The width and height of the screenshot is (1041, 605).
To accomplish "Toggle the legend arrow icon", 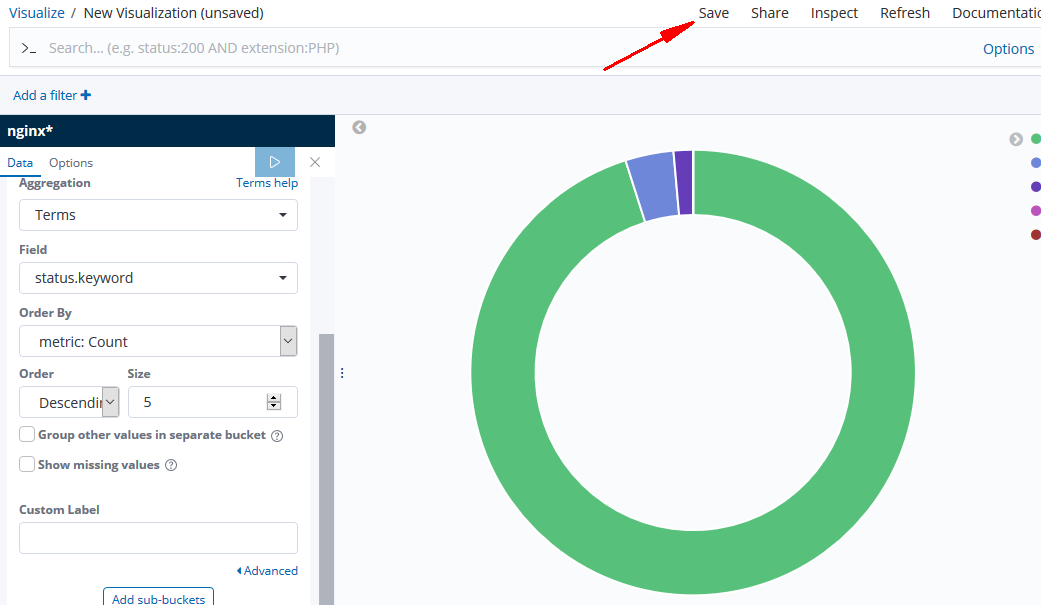I will tap(1016, 139).
